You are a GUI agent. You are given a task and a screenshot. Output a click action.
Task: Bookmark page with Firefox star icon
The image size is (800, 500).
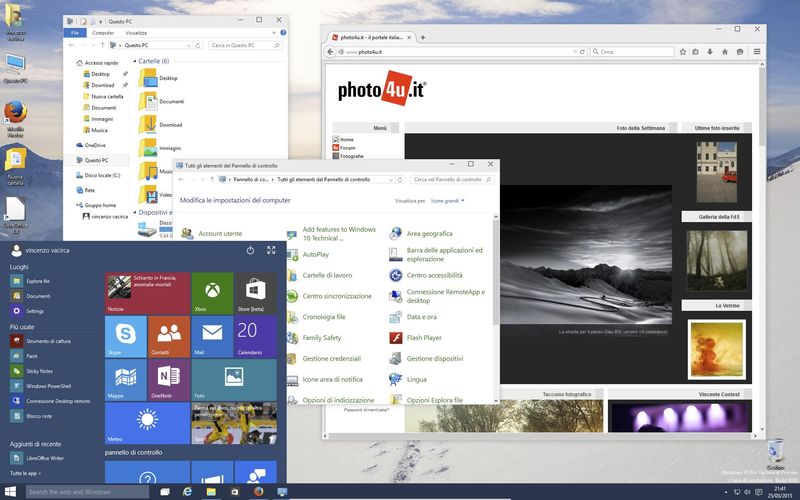(683, 52)
